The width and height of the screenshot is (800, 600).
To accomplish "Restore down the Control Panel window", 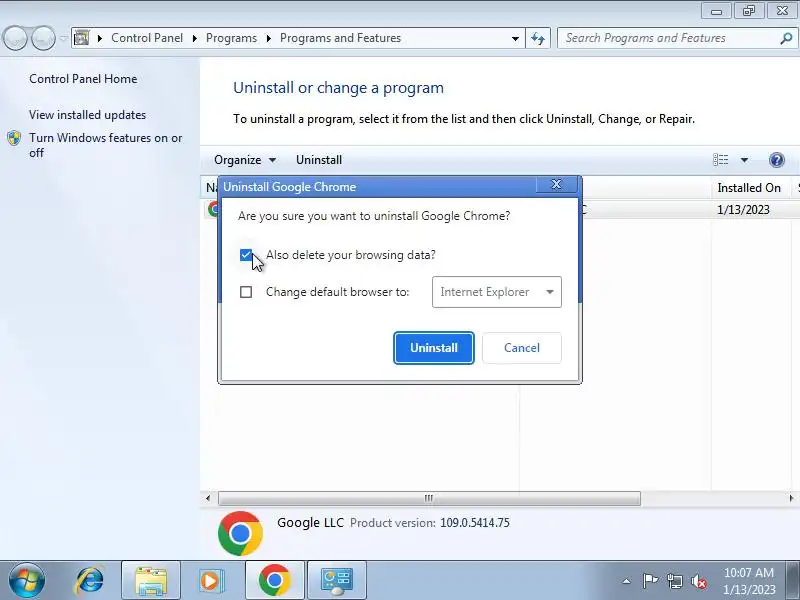I will pyautogui.click(x=748, y=11).
